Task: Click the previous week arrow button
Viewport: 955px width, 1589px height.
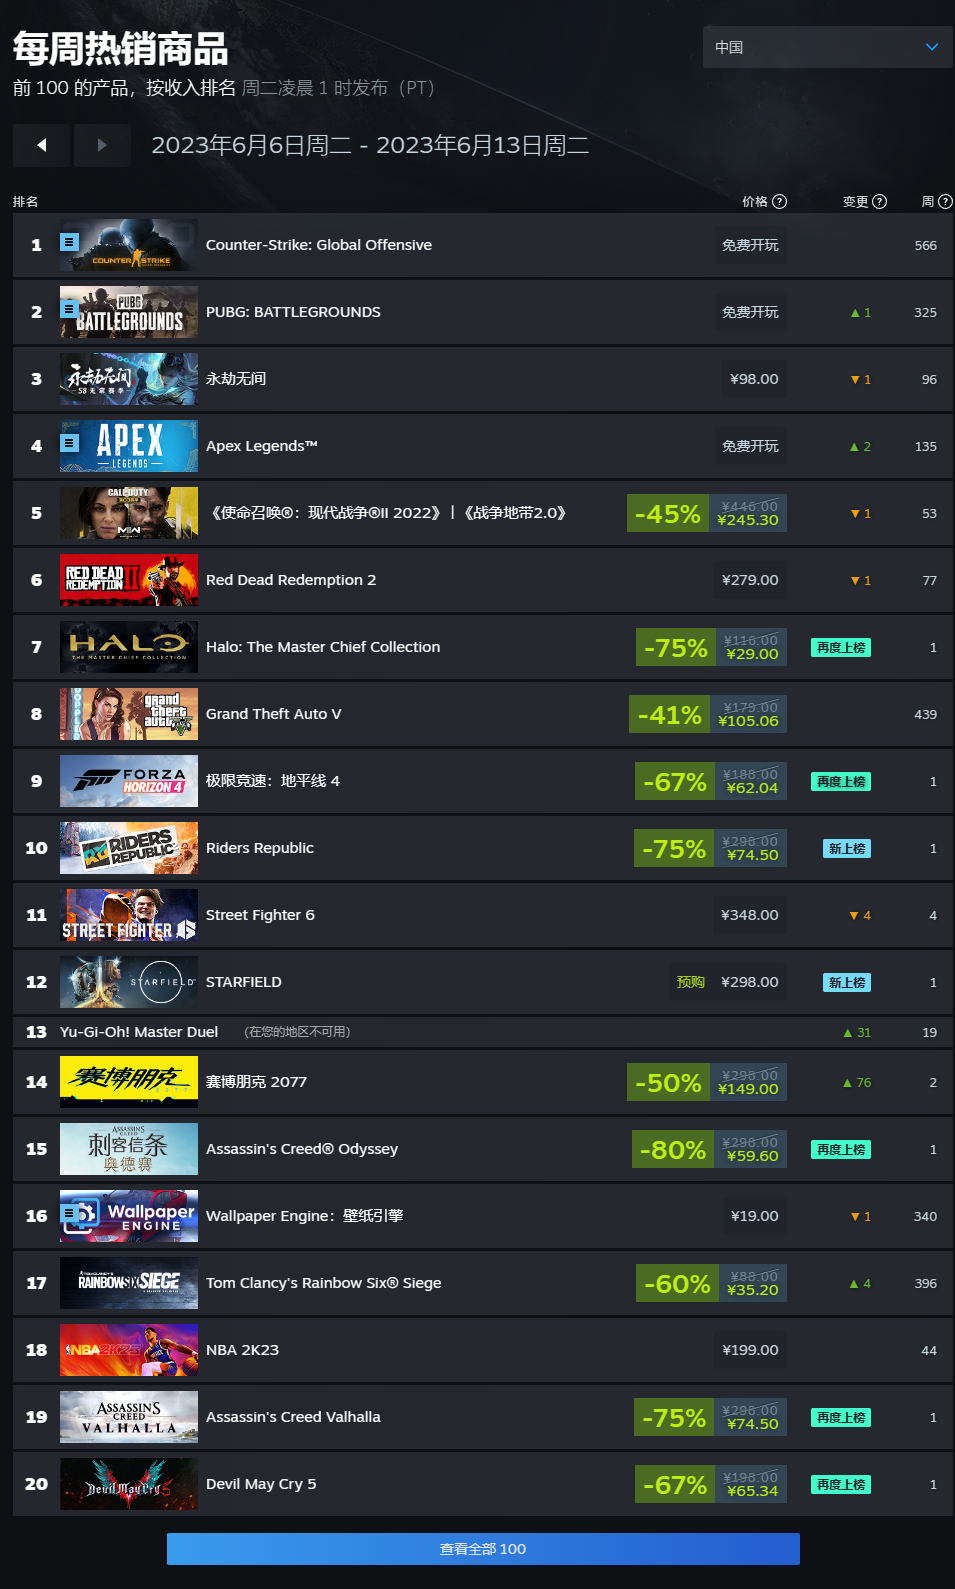Action: [x=41, y=145]
